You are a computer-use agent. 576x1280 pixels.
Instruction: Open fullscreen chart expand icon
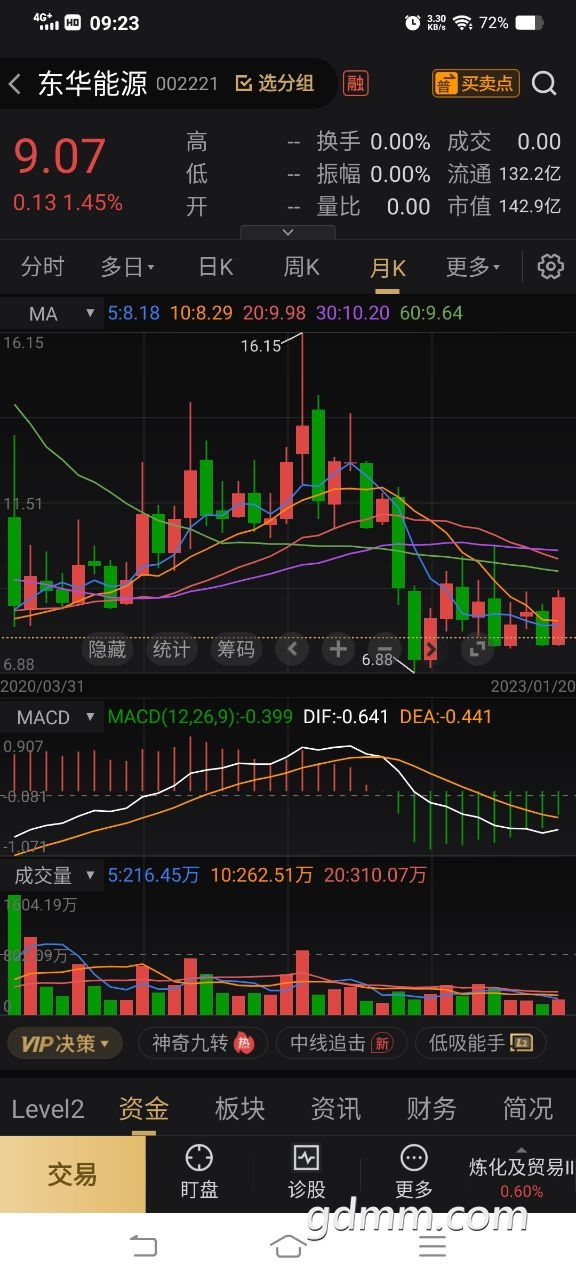[x=476, y=649]
